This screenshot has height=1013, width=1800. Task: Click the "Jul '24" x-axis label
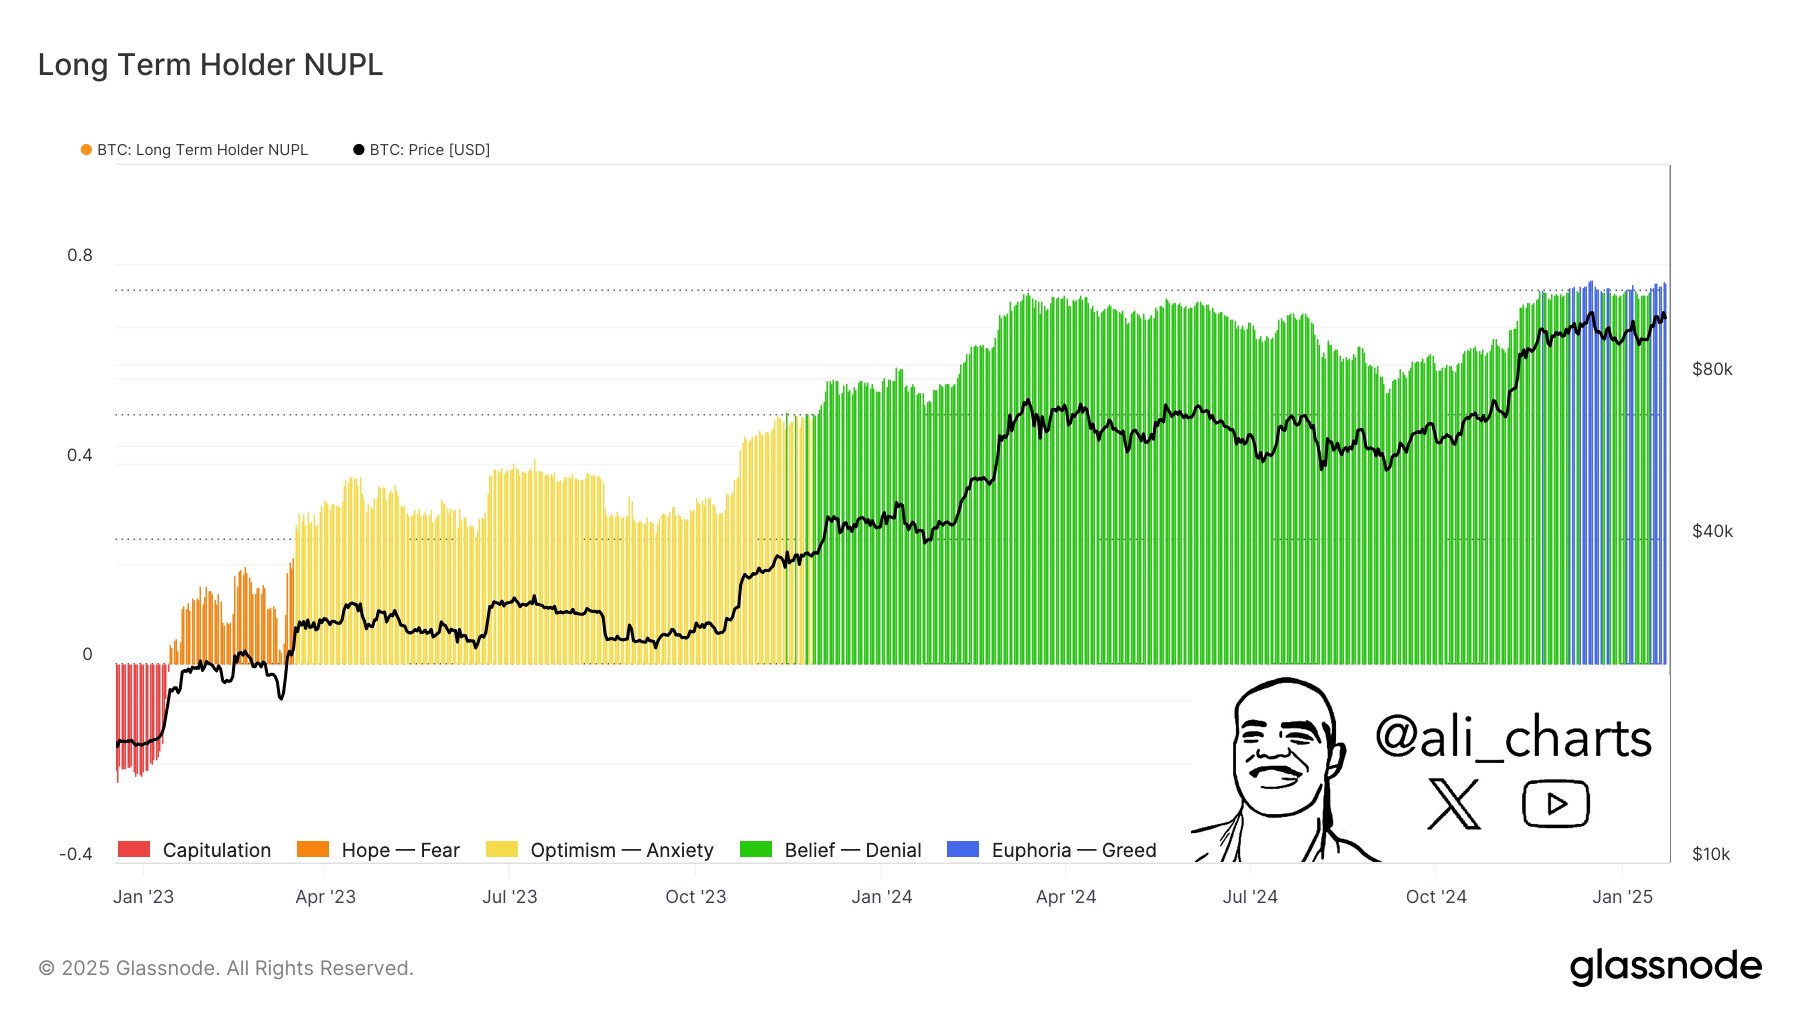[1250, 897]
